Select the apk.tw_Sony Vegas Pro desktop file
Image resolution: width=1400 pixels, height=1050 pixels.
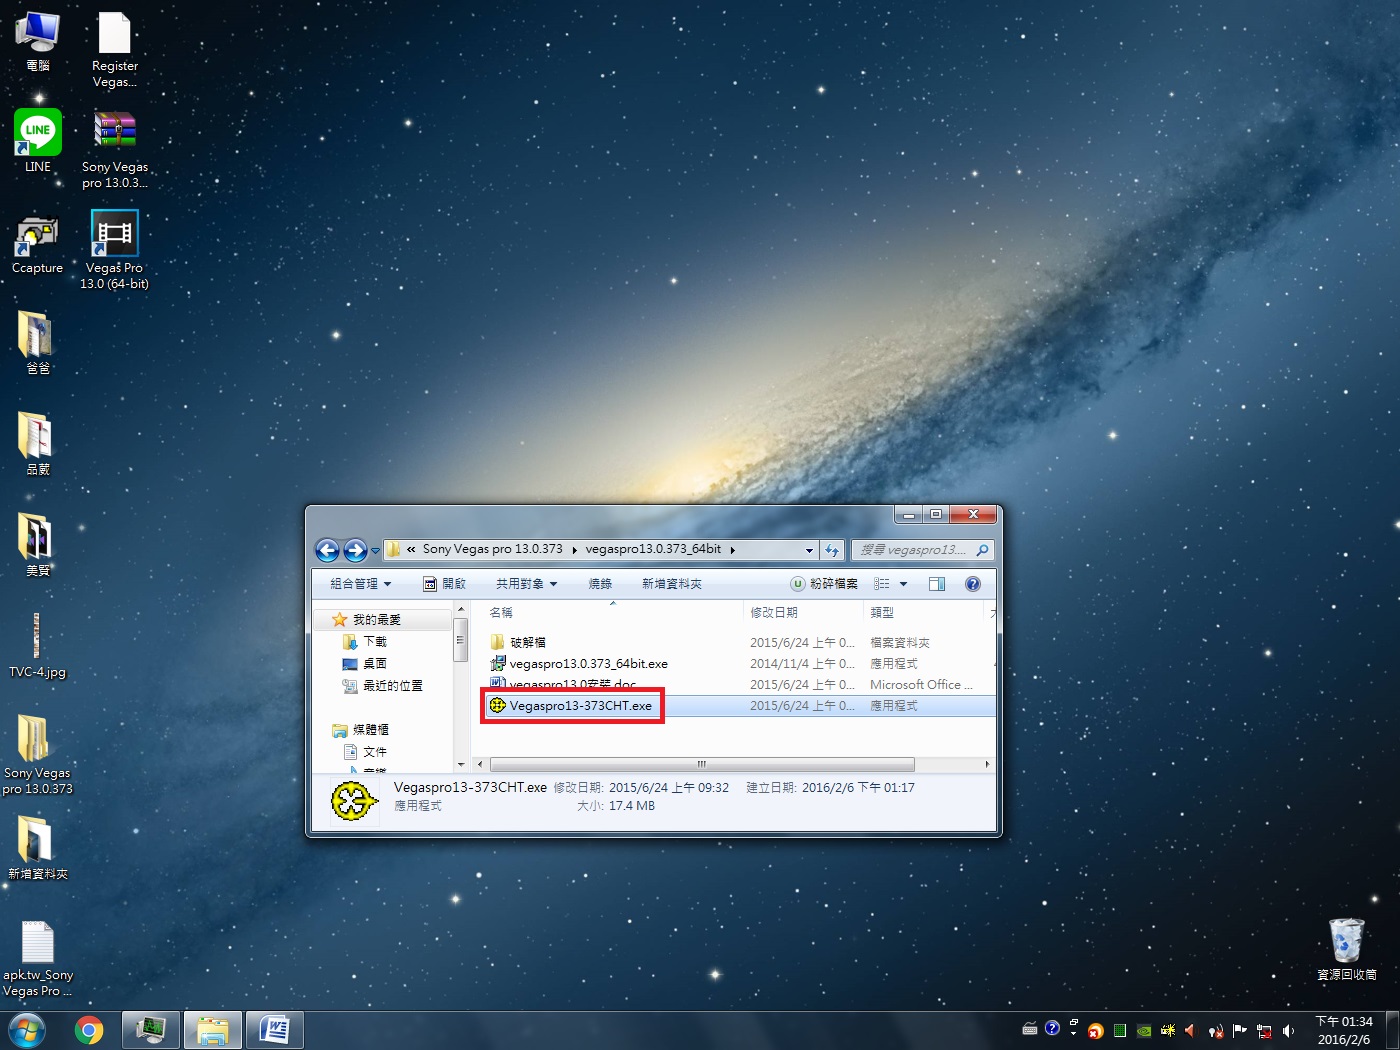click(x=38, y=959)
